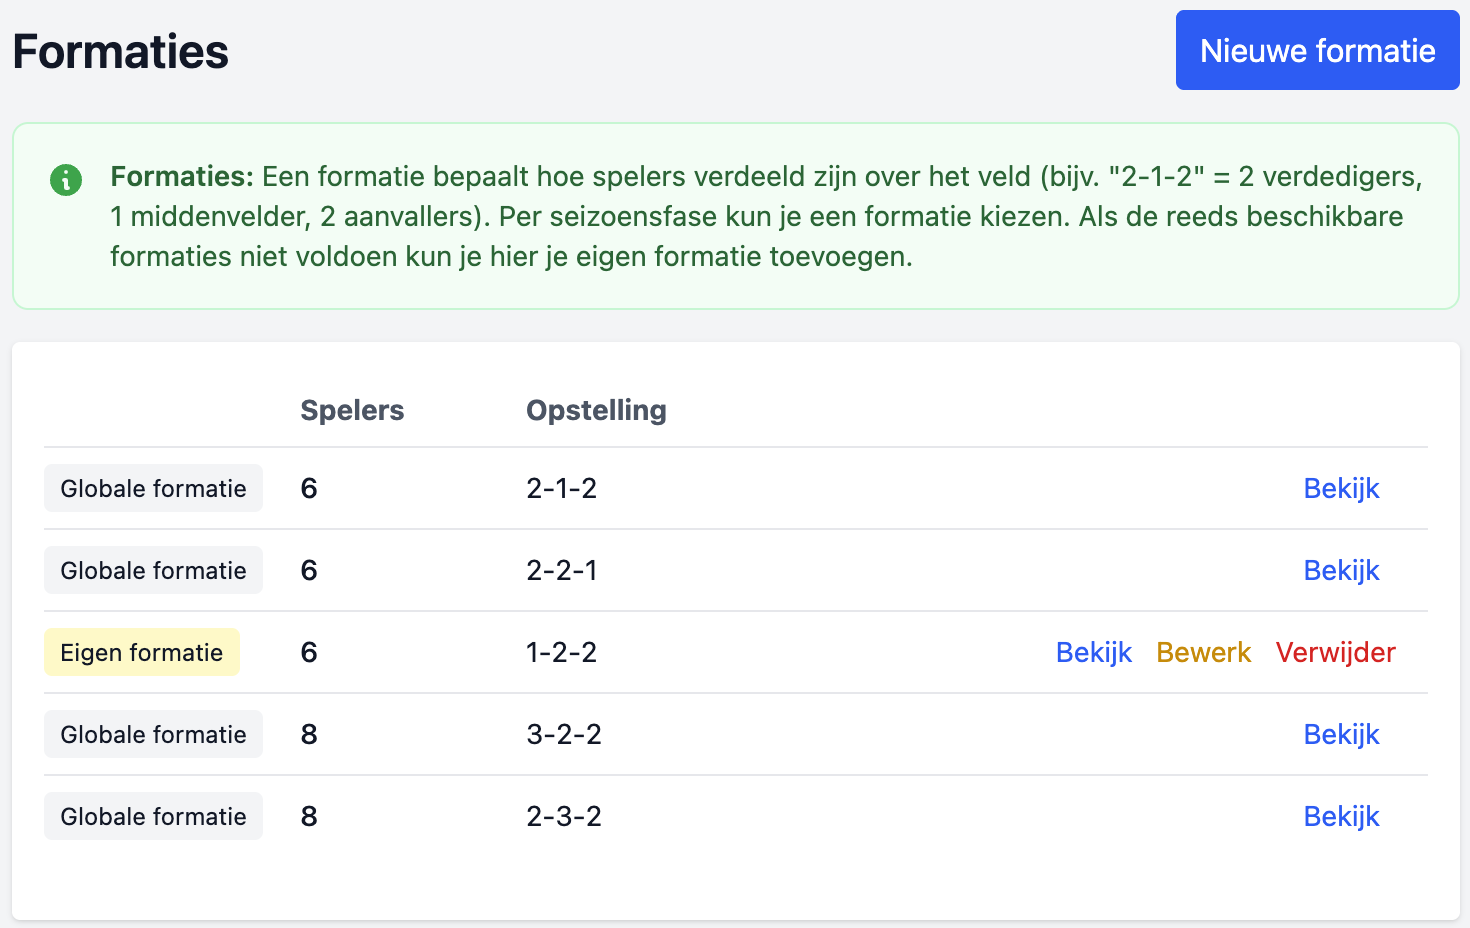Click the 2-3-2 opstelling value
The image size is (1470, 928).
pyautogui.click(x=564, y=816)
